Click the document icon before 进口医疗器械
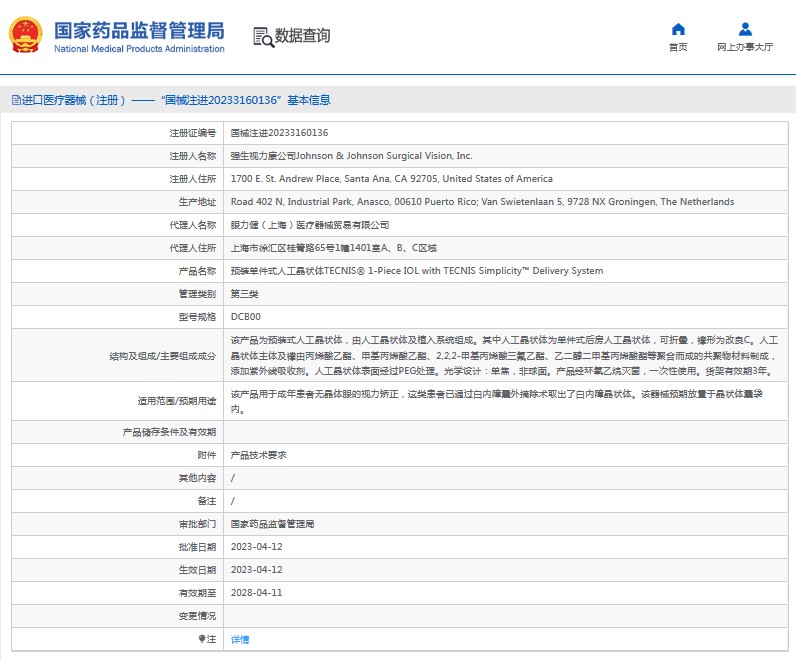The image size is (796, 660). (16, 100)
